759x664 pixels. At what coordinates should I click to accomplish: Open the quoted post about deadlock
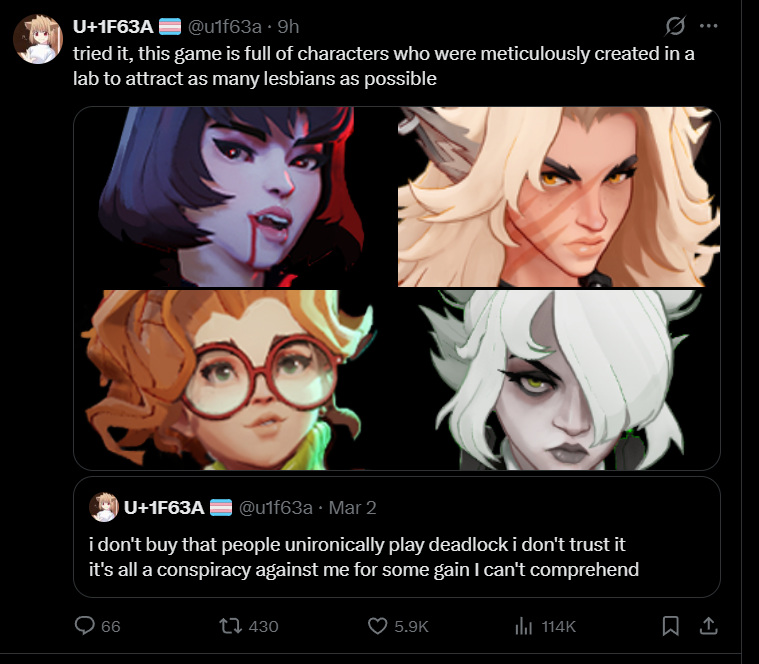point(396,537)
